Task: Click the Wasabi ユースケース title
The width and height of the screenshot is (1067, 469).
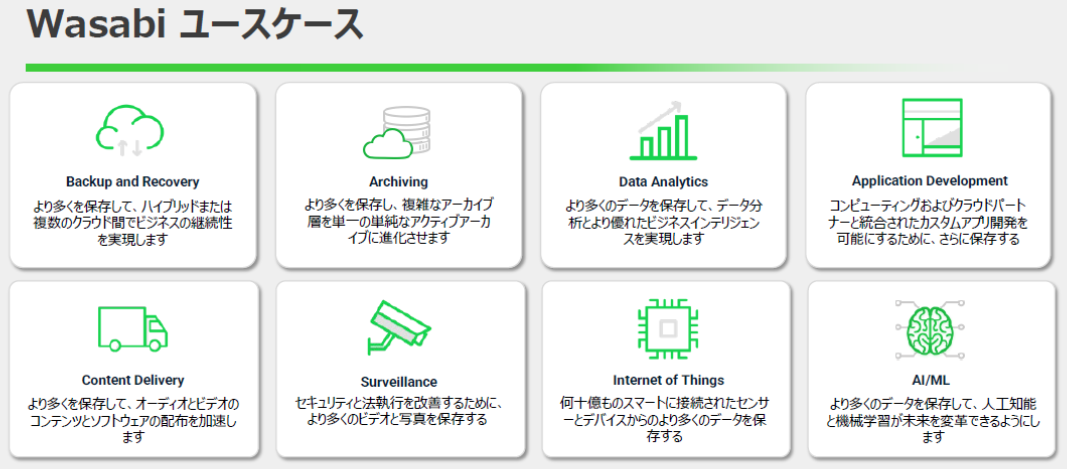Action: (193, 26)
